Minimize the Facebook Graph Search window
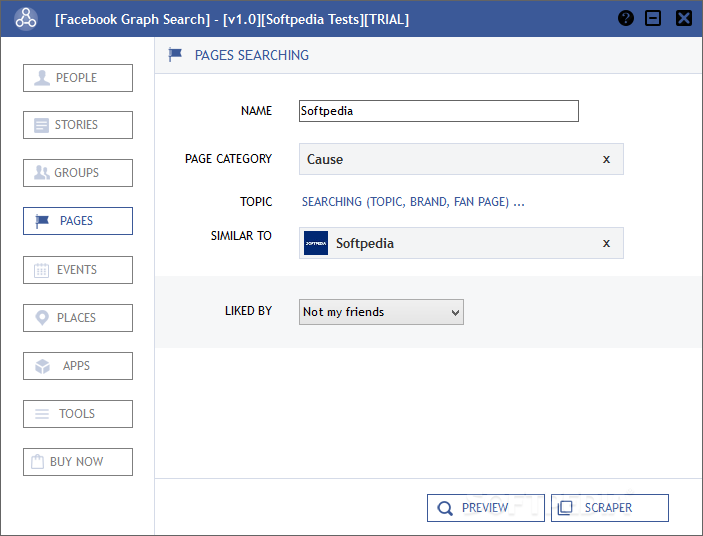Image resolution: width=703 pixels, height=536 pixels. pyautogui.click(x=653, y=18)
